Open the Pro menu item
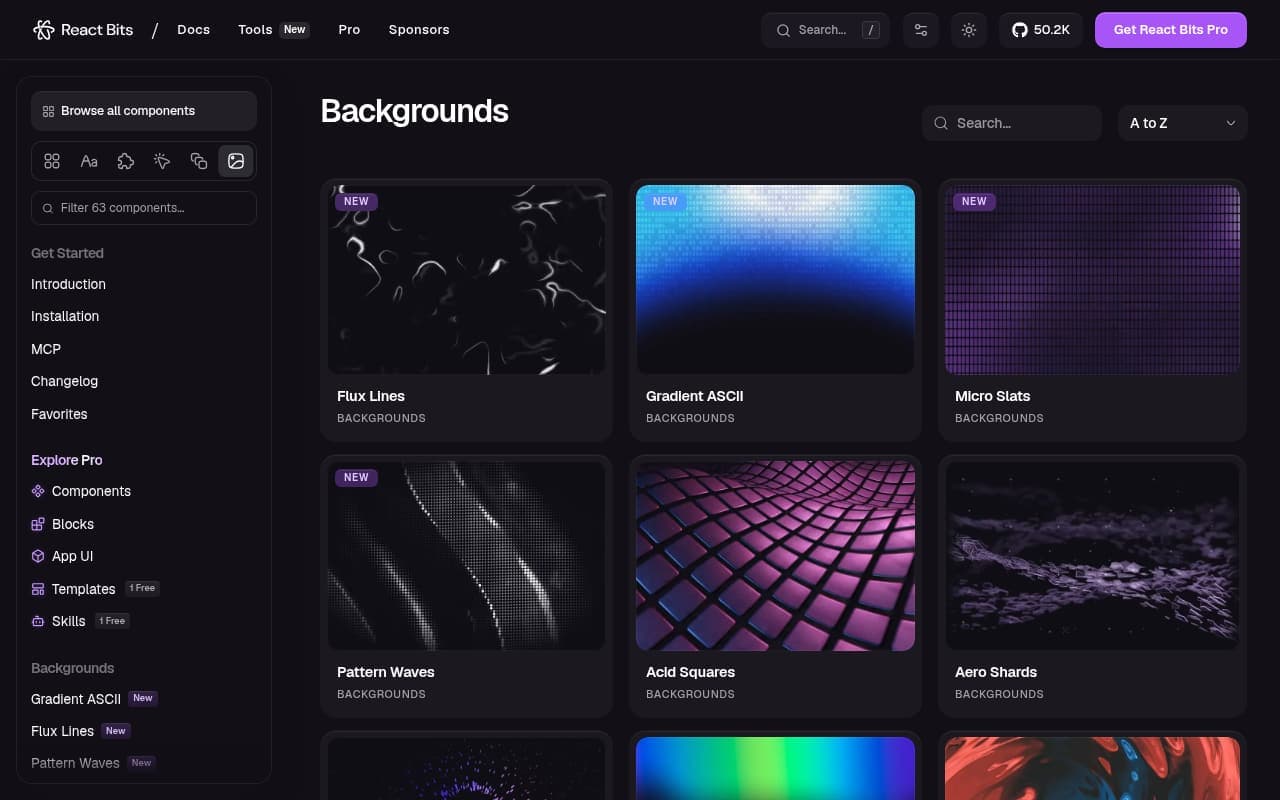This screenshot has width=1280, height=800. [349, 30]
